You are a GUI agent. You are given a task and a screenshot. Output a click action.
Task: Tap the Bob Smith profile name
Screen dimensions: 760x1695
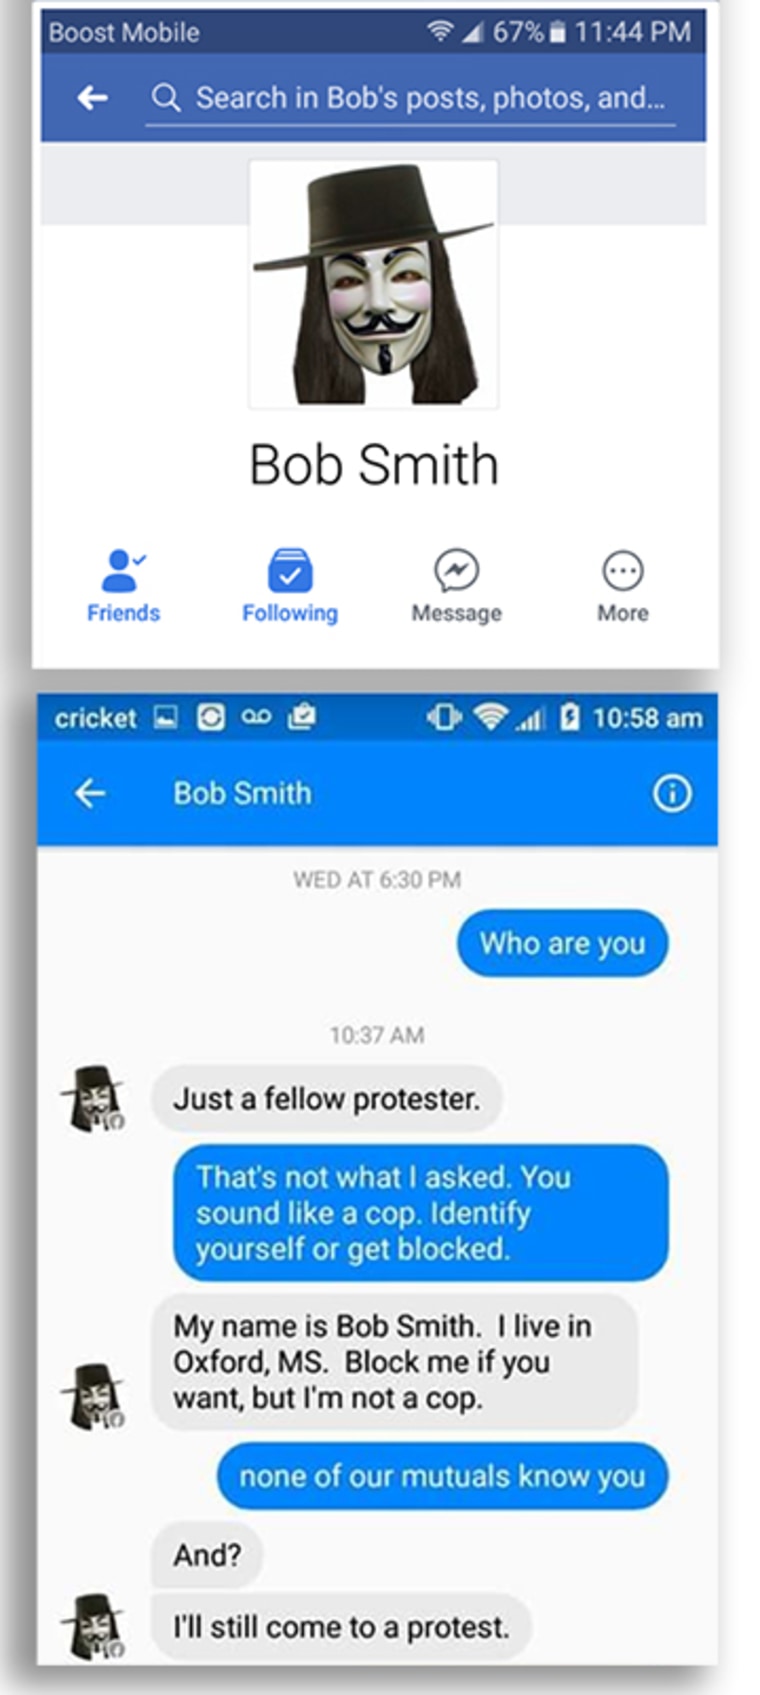click(374, 465)
